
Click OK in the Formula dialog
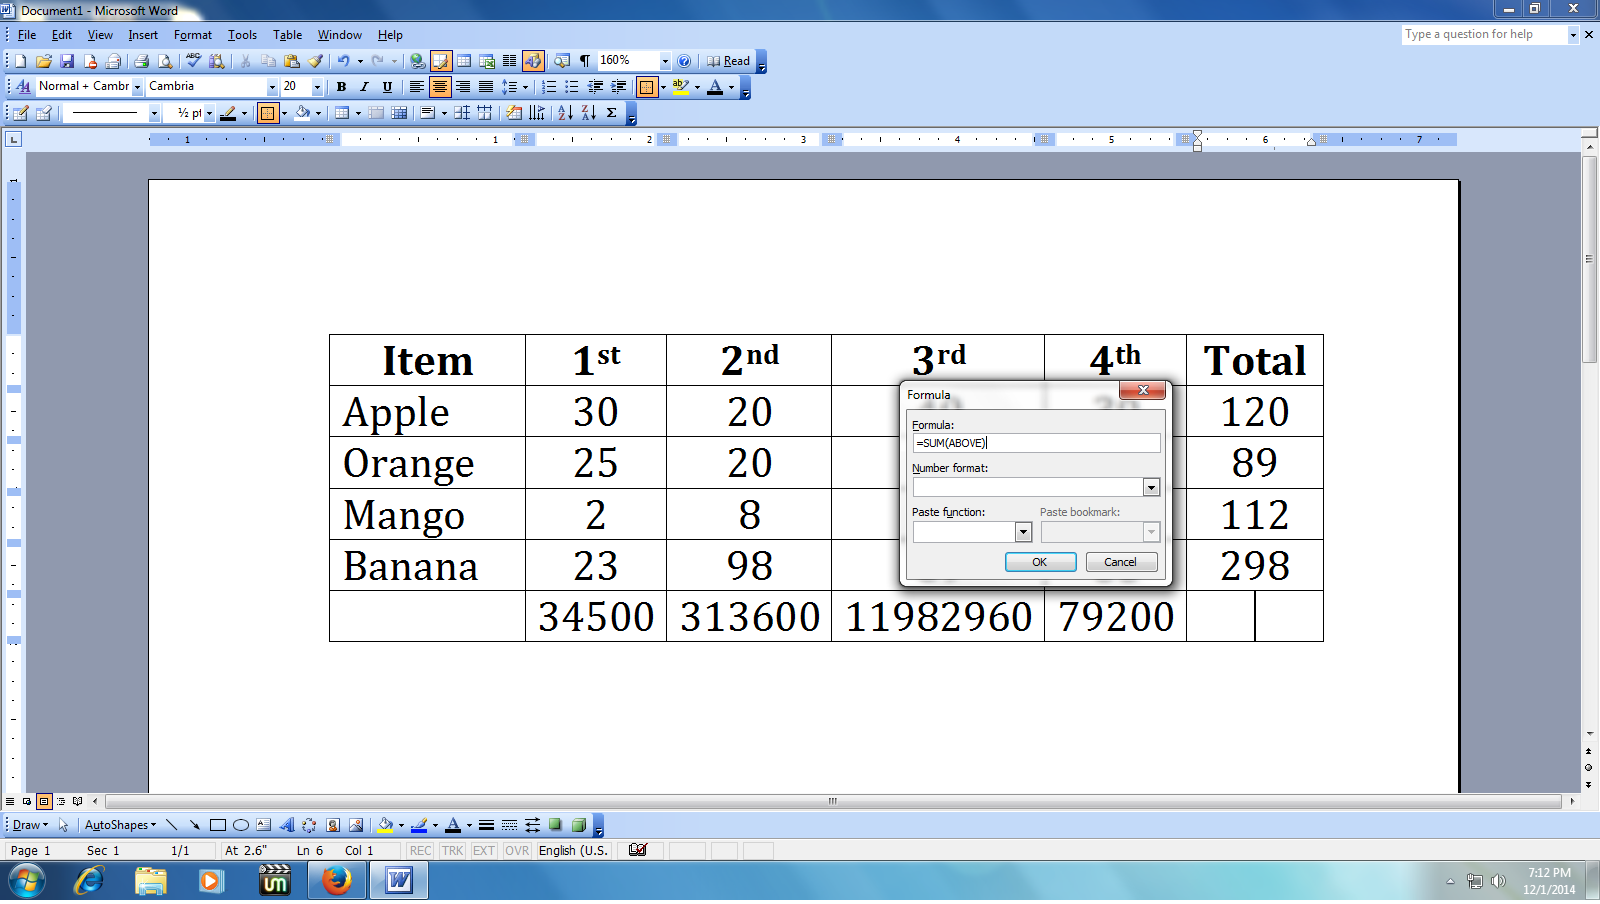[1040, 562]
